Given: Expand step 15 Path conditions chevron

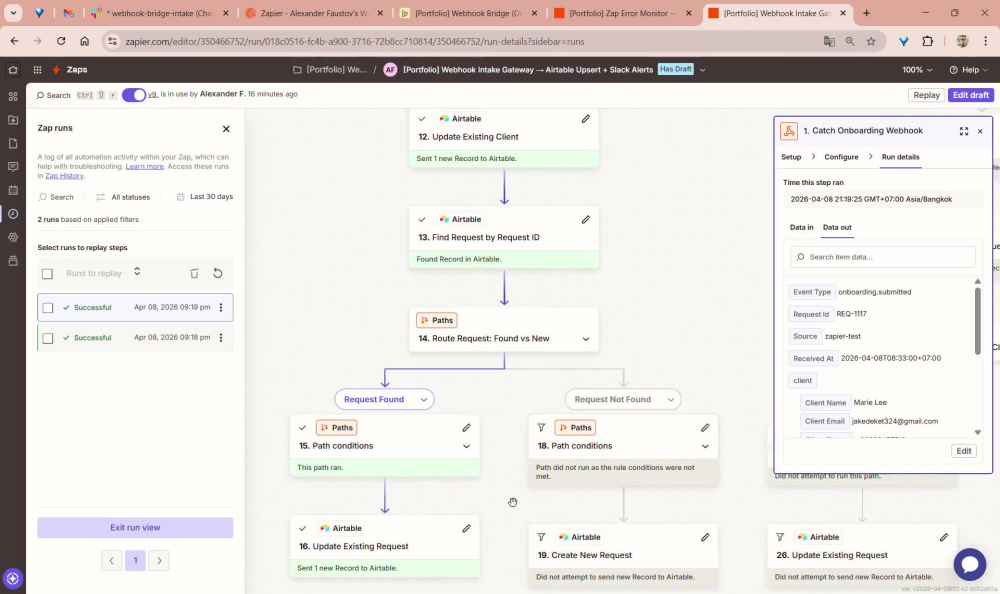Looking at the screenshot, I should coord(466,447).
